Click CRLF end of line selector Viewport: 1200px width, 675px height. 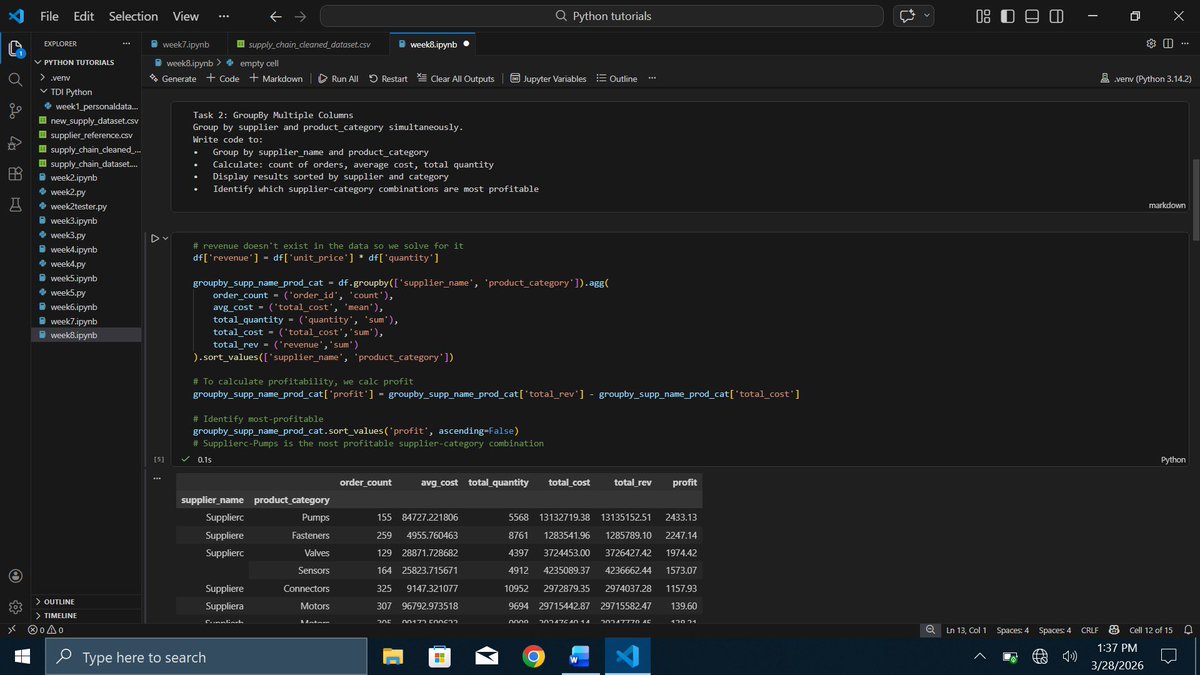(x=1090, y=630)
